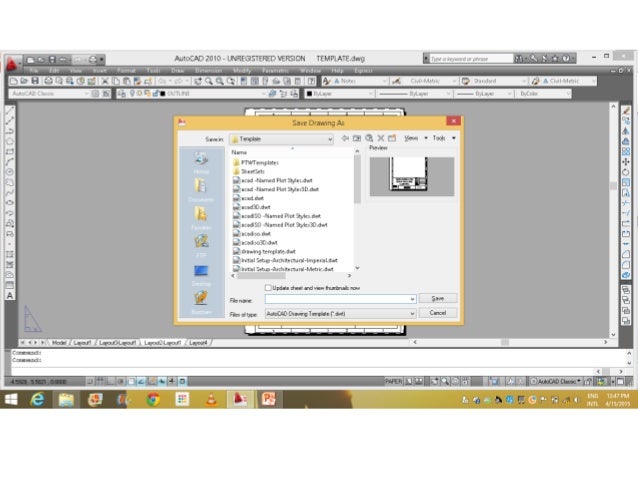Click the File name input field
The width and height of the screenshot is (638, 479).
(x=340, y=300)
